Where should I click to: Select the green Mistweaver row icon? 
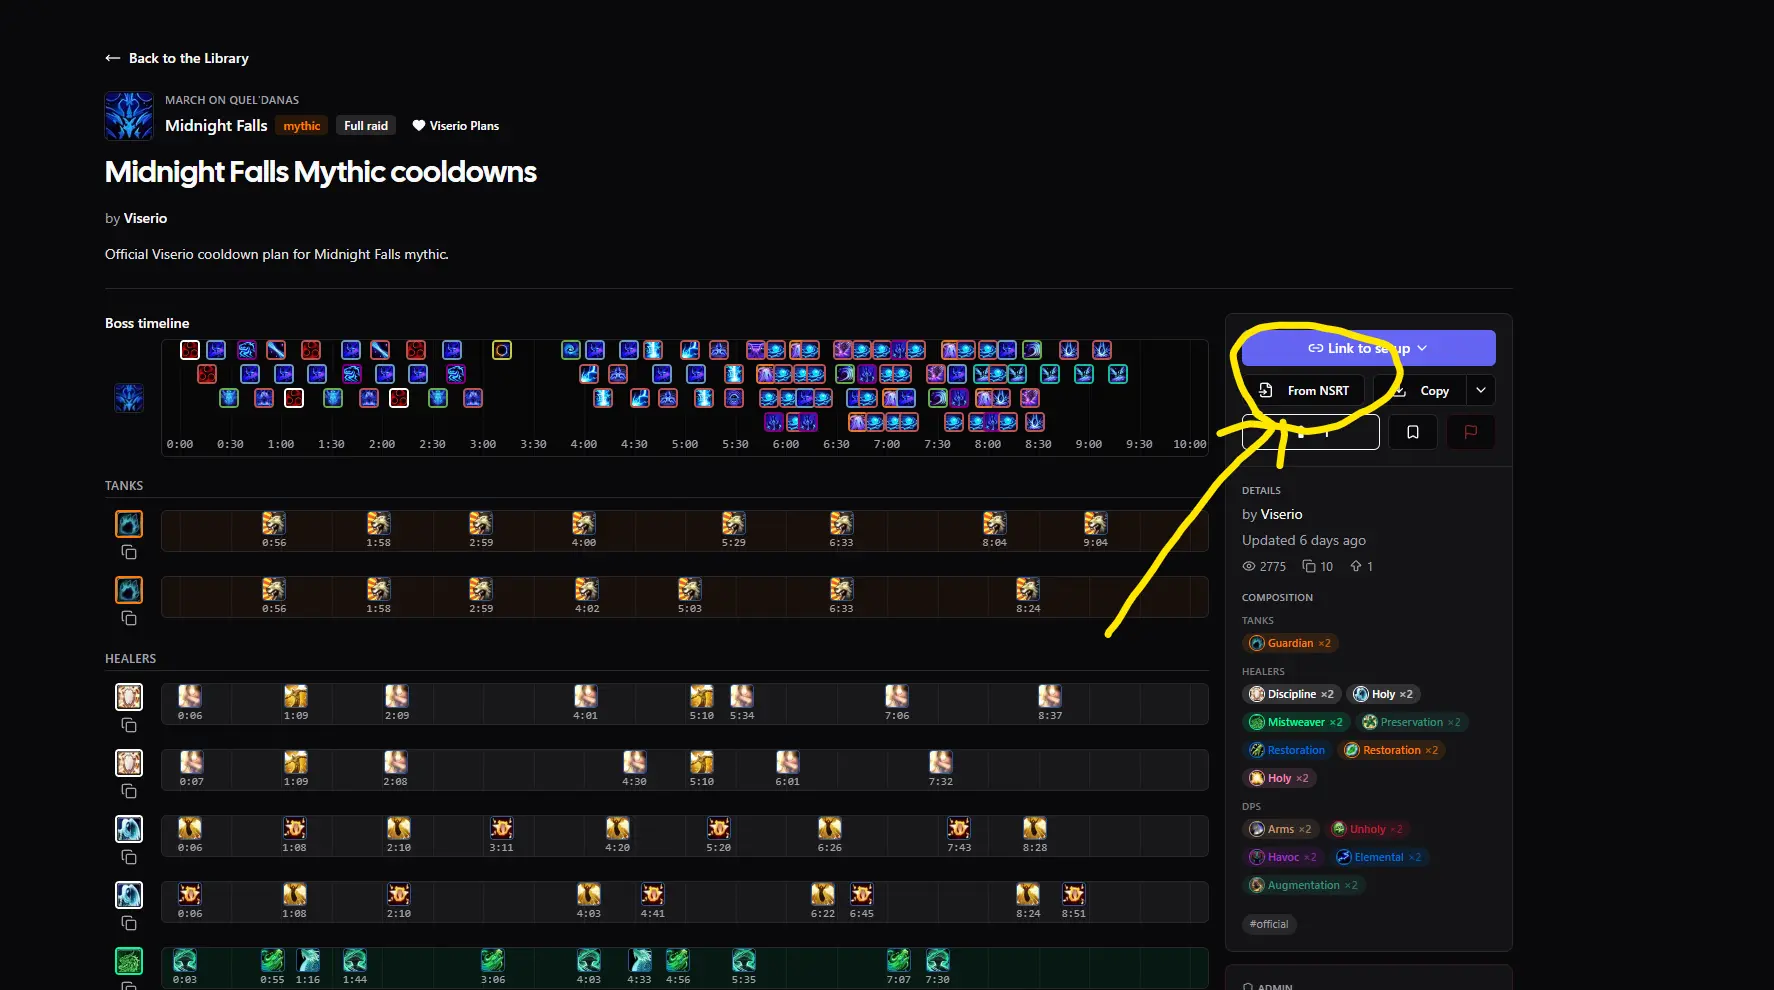tap(129, 961)
